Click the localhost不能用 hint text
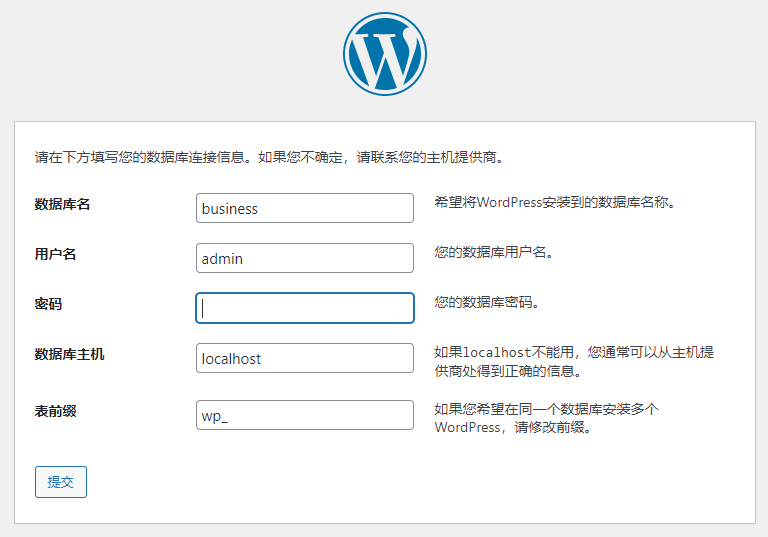The height and width of the screenshot is (537, 768). (x=574, y=362)
